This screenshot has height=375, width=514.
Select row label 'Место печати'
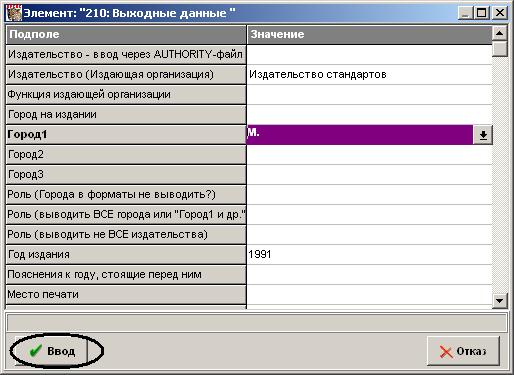[126, 295]
